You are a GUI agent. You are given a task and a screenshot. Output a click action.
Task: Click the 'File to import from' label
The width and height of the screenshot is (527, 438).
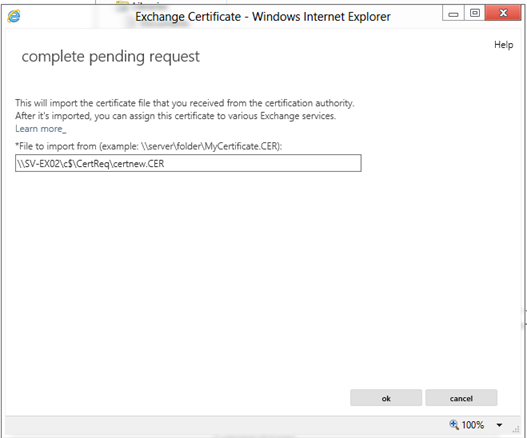pos(149,146)
